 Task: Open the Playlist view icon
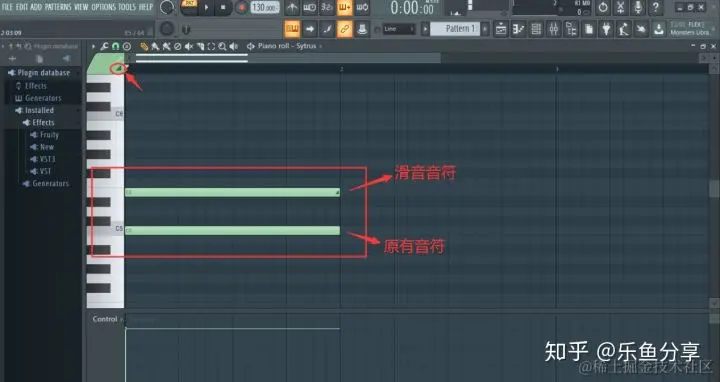tap(501, 29)
